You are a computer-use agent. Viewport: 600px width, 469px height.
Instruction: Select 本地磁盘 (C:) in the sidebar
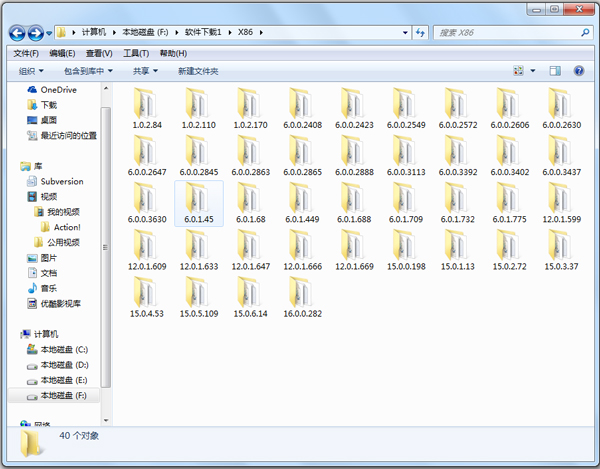click(64, 349)
